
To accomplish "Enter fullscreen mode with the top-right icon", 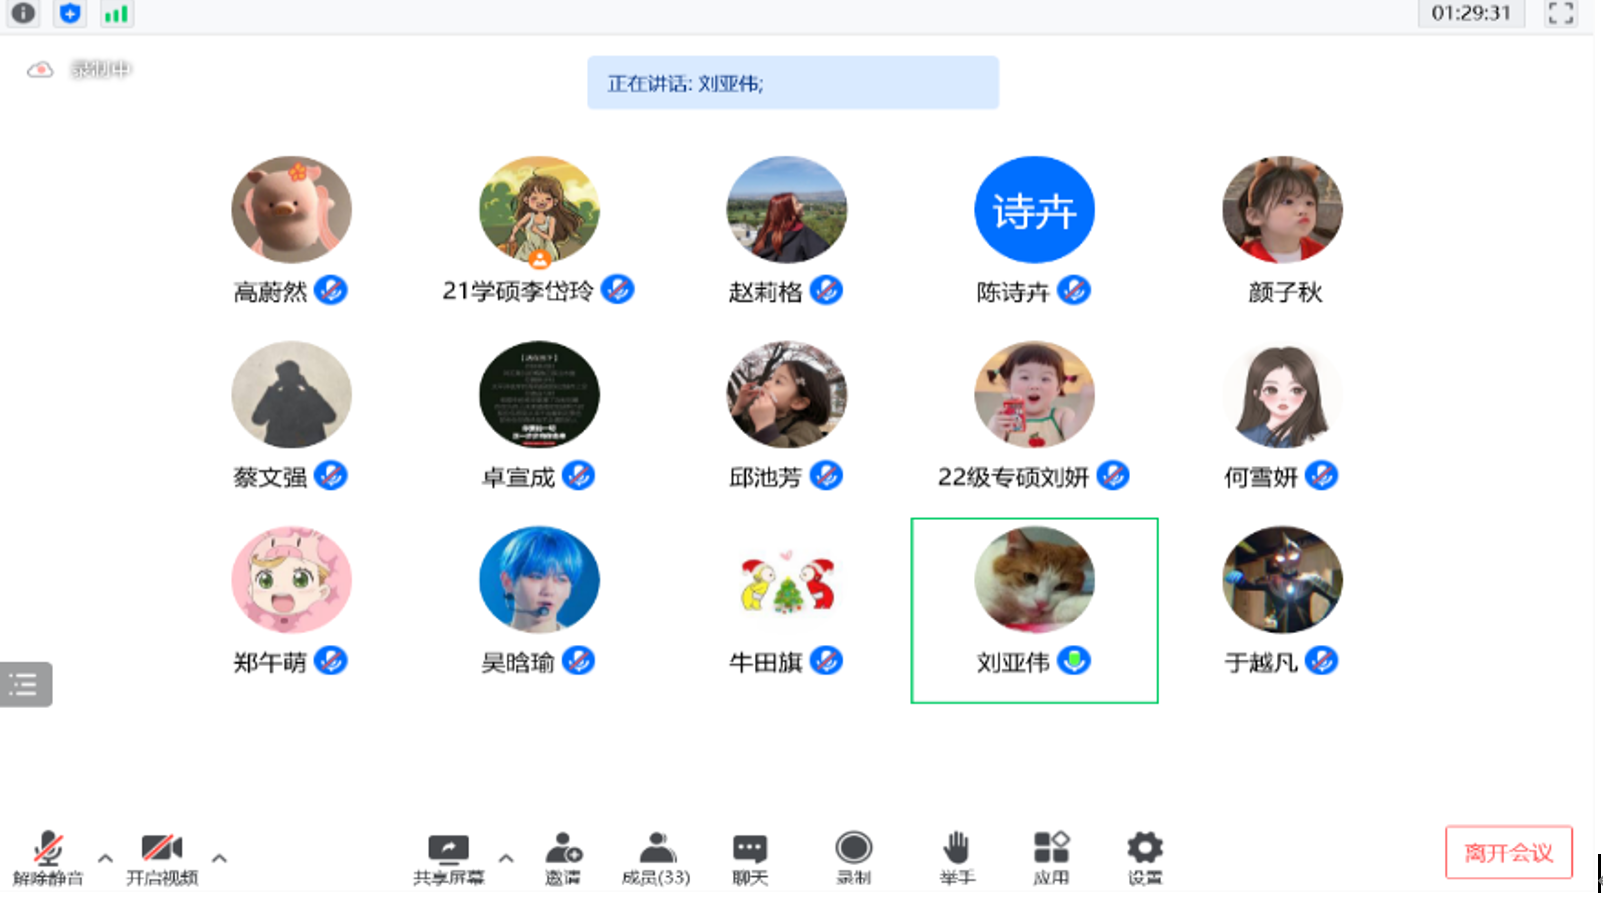I will click(1560, 13).
